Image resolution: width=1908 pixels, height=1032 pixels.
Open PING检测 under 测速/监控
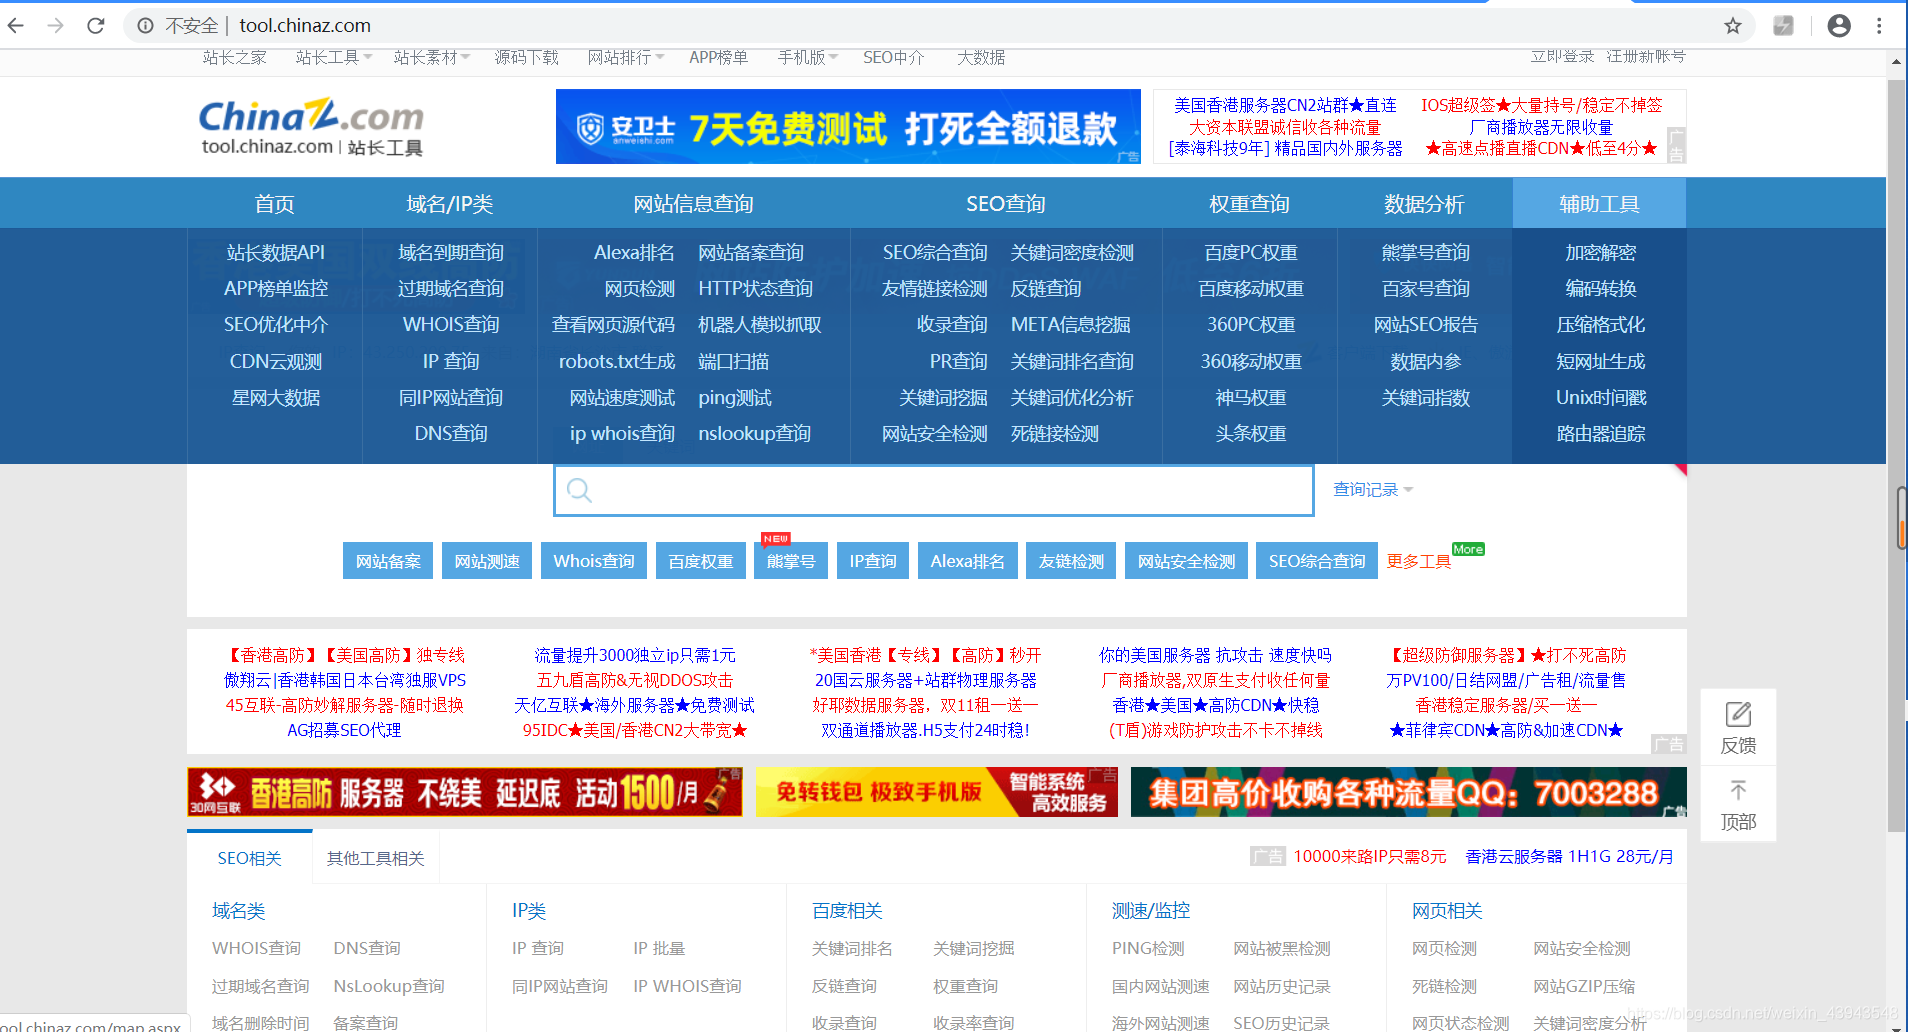click(x=1148, y=948)
